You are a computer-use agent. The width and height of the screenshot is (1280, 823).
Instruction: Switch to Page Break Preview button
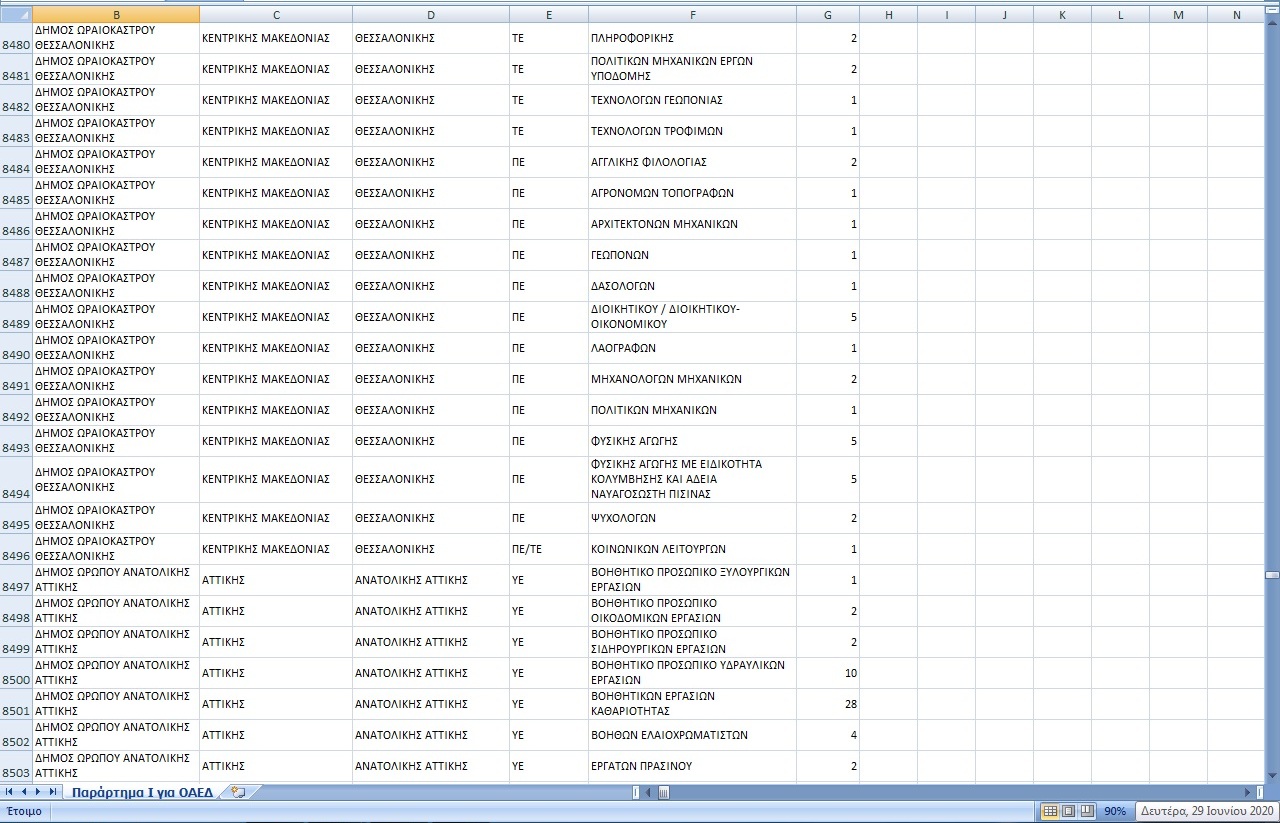click(1087, 811)
